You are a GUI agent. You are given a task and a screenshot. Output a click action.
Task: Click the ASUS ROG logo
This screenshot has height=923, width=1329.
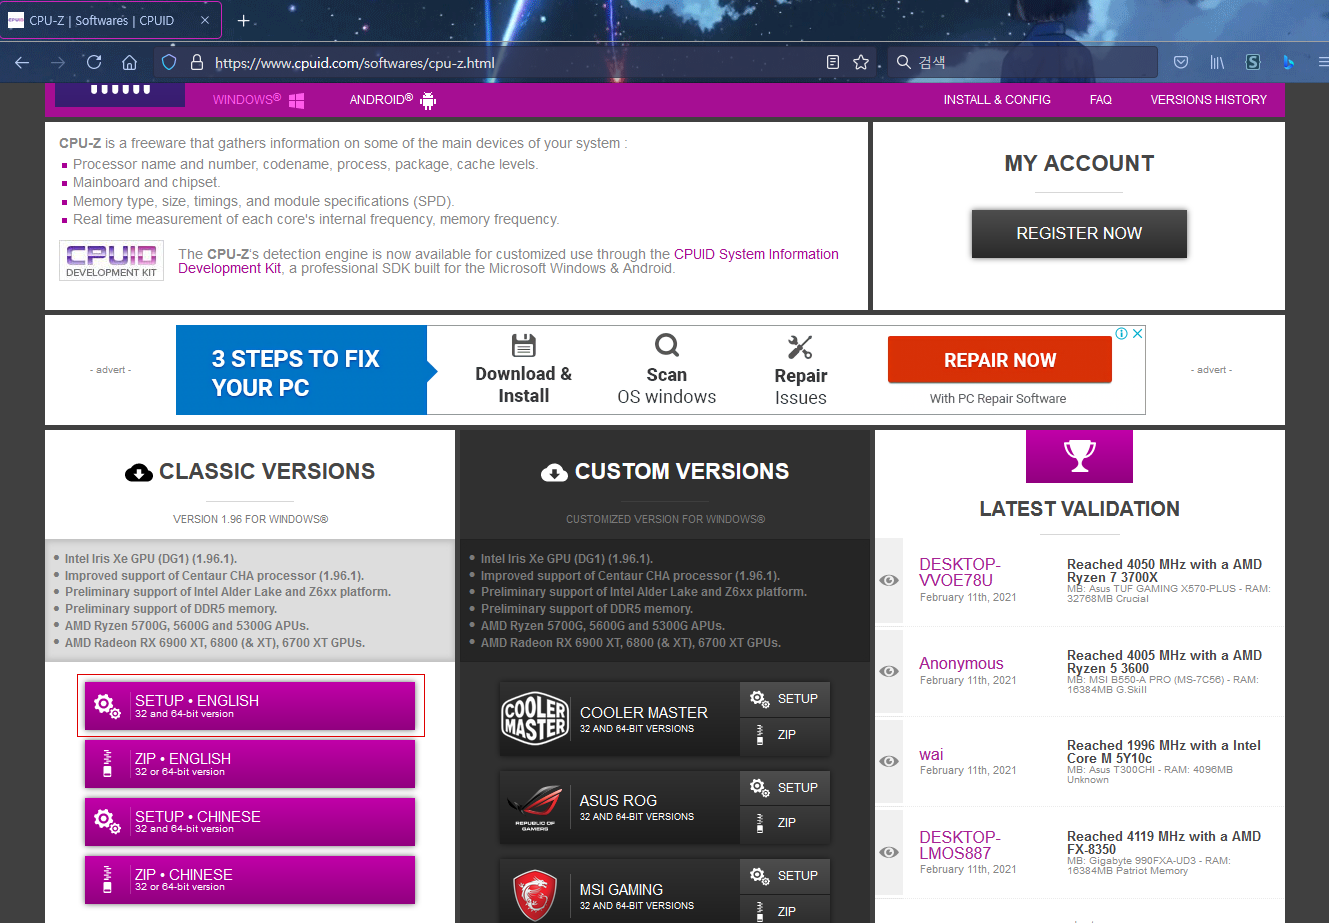click(x=534, y=808)
